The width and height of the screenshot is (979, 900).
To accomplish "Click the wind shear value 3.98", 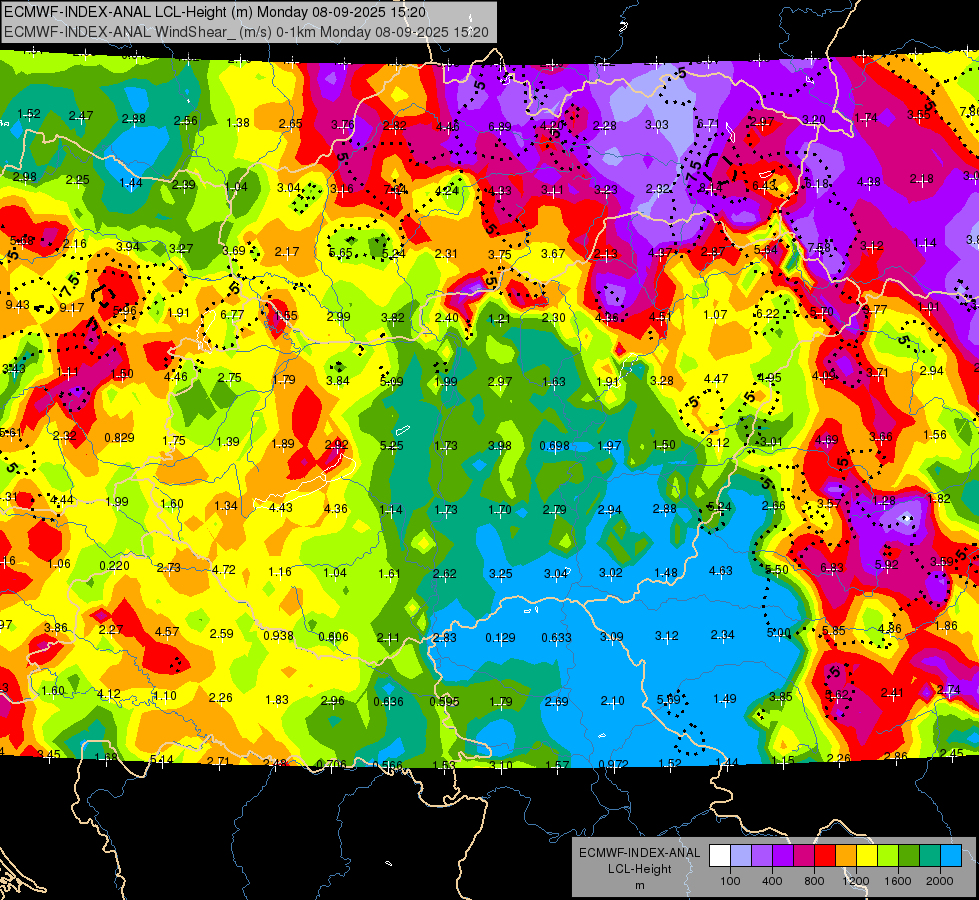I will pyautogui.click(x=499, y=446).
